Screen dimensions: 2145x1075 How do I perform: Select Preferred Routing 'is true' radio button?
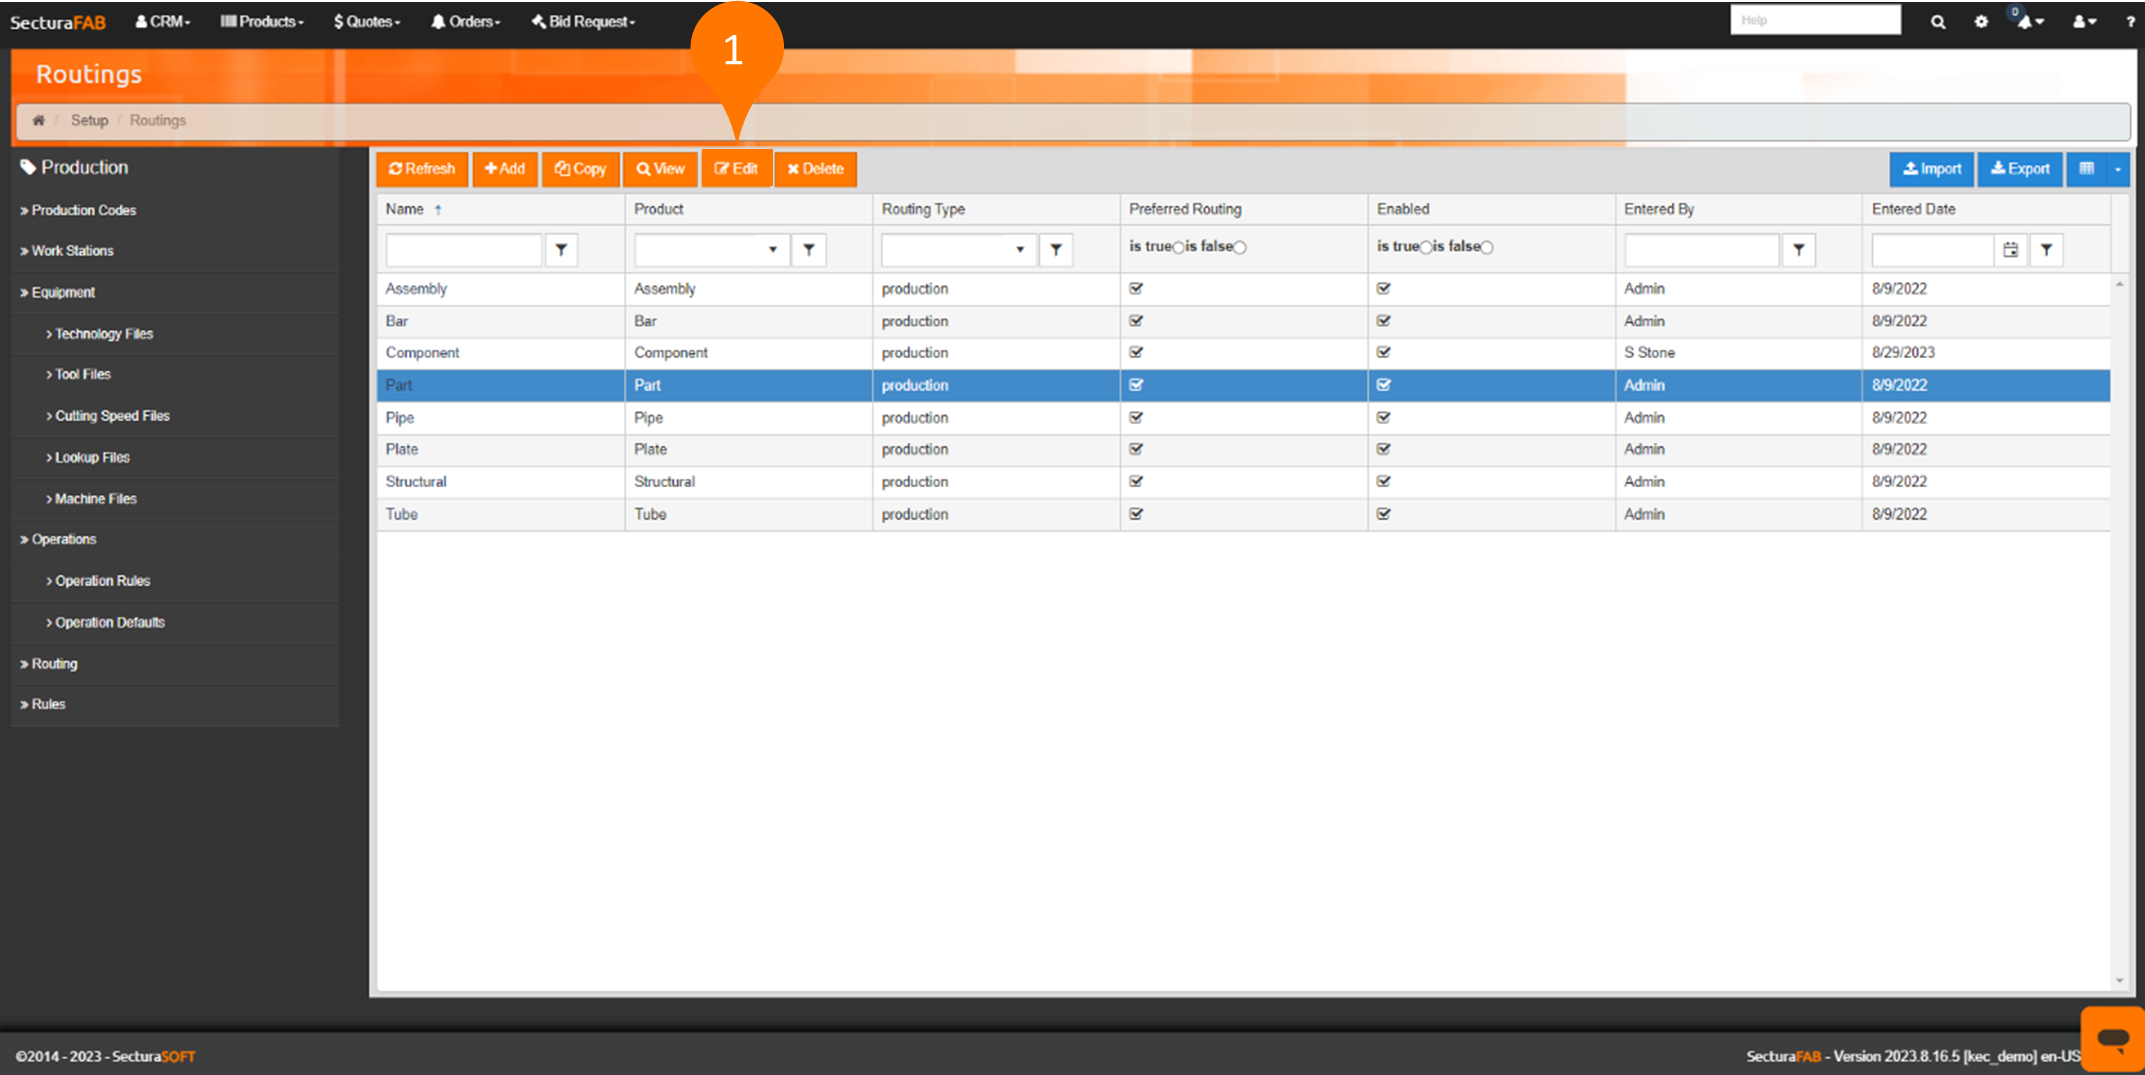1178,247
